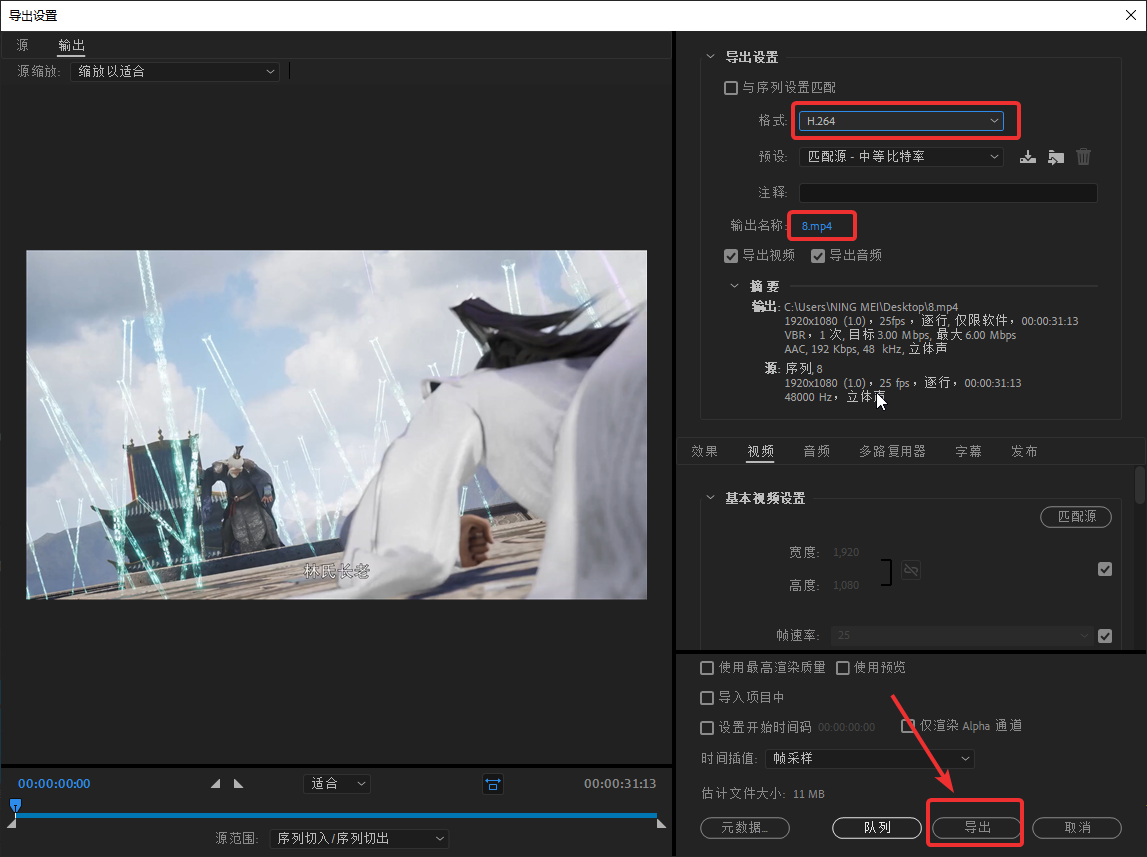The image size is (1147, 857).
Task: Toggle the width/height match source checkbox
Action: coord(1105,569)
